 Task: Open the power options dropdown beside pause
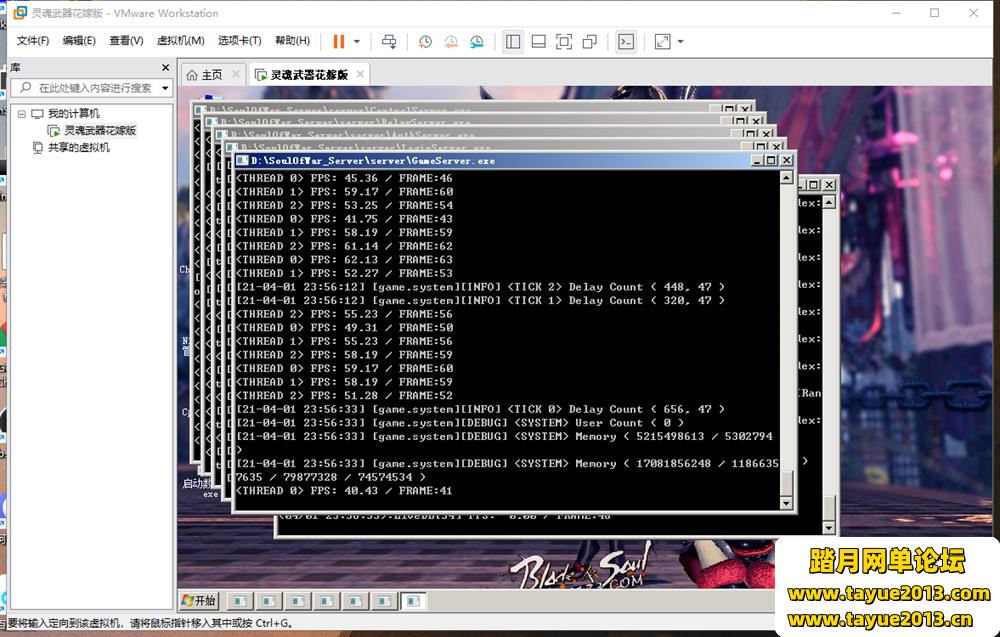point(357,41)
